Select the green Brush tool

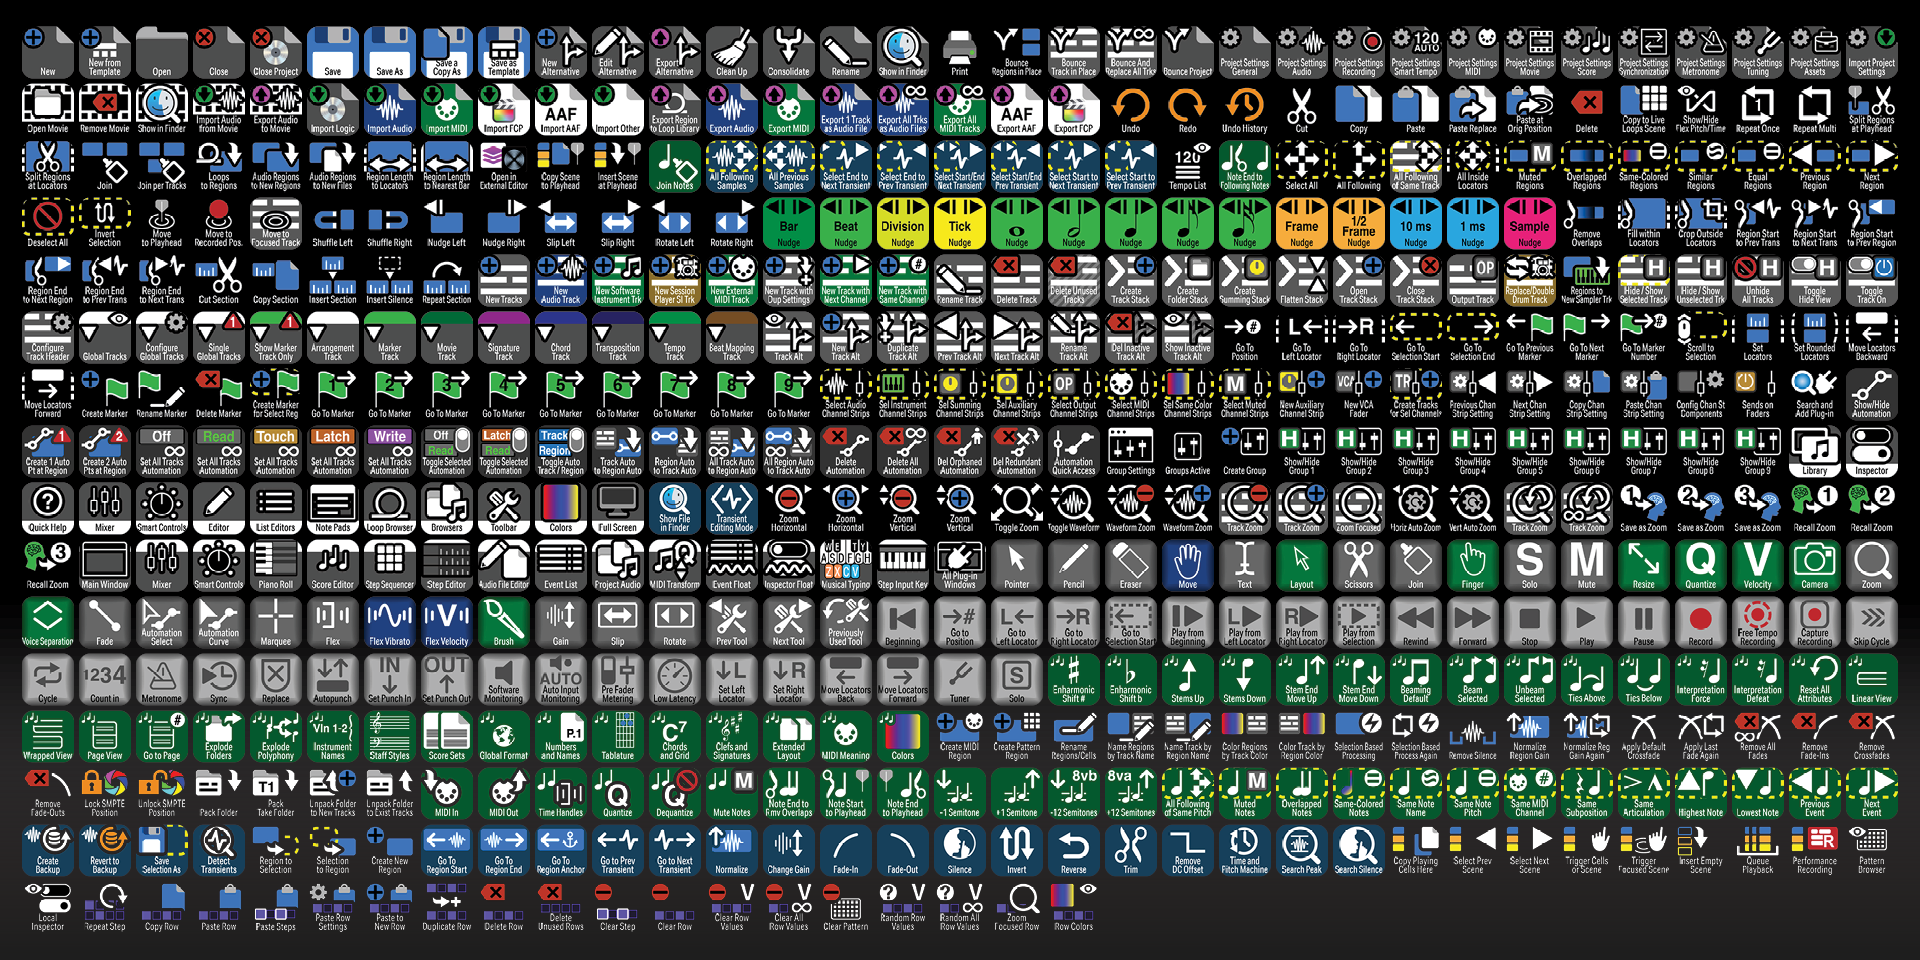(x=503, y=622)
